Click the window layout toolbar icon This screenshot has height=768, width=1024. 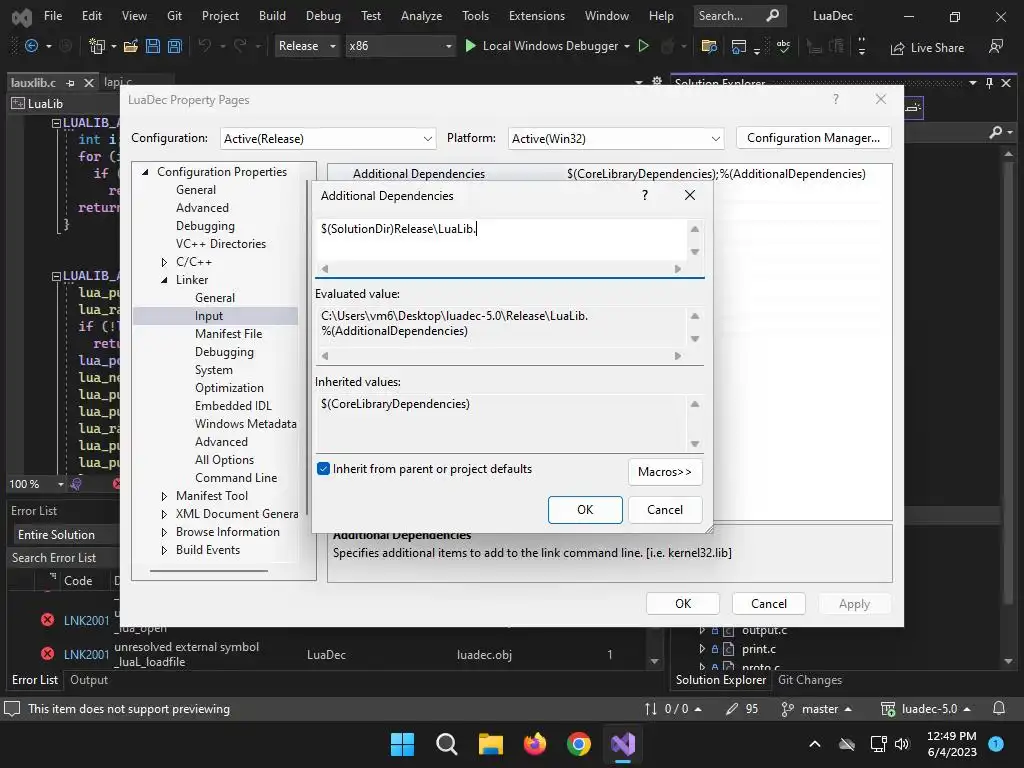739,46
